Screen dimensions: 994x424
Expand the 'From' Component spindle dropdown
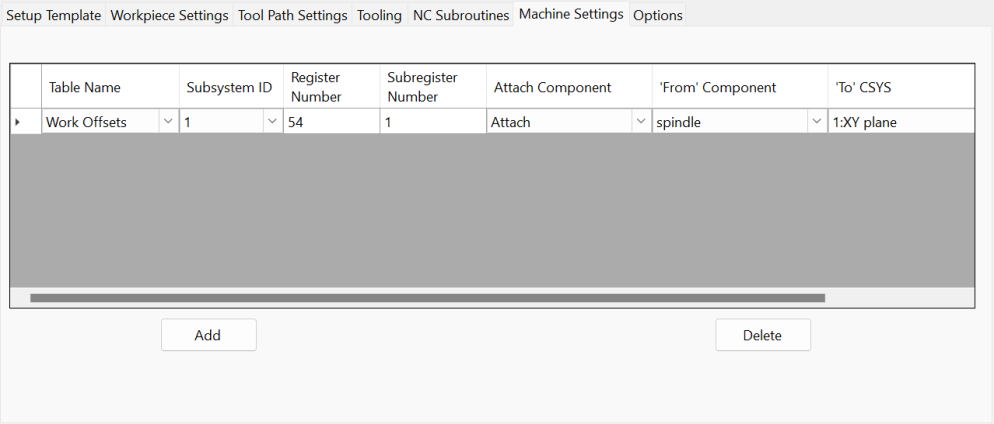817,122
